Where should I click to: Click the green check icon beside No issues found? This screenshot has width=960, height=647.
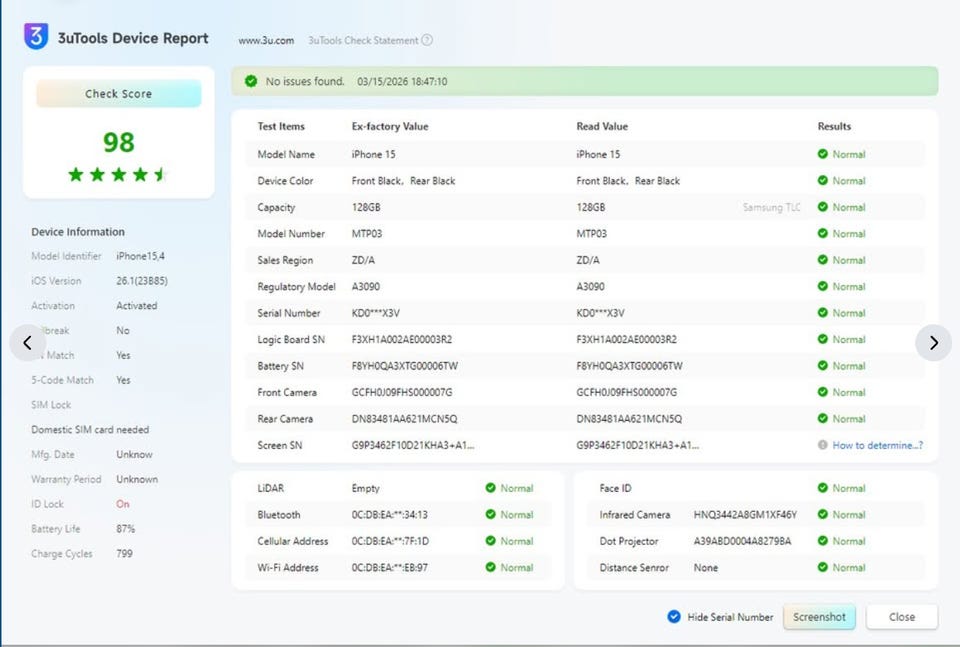[x=251, y=81]
